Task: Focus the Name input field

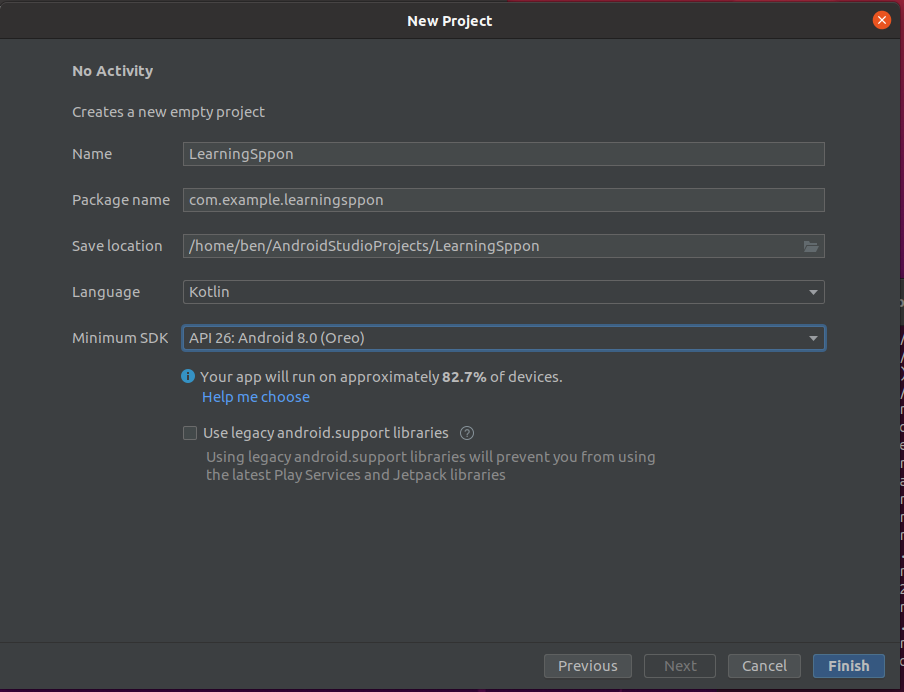Action: (x=503, y=154)
